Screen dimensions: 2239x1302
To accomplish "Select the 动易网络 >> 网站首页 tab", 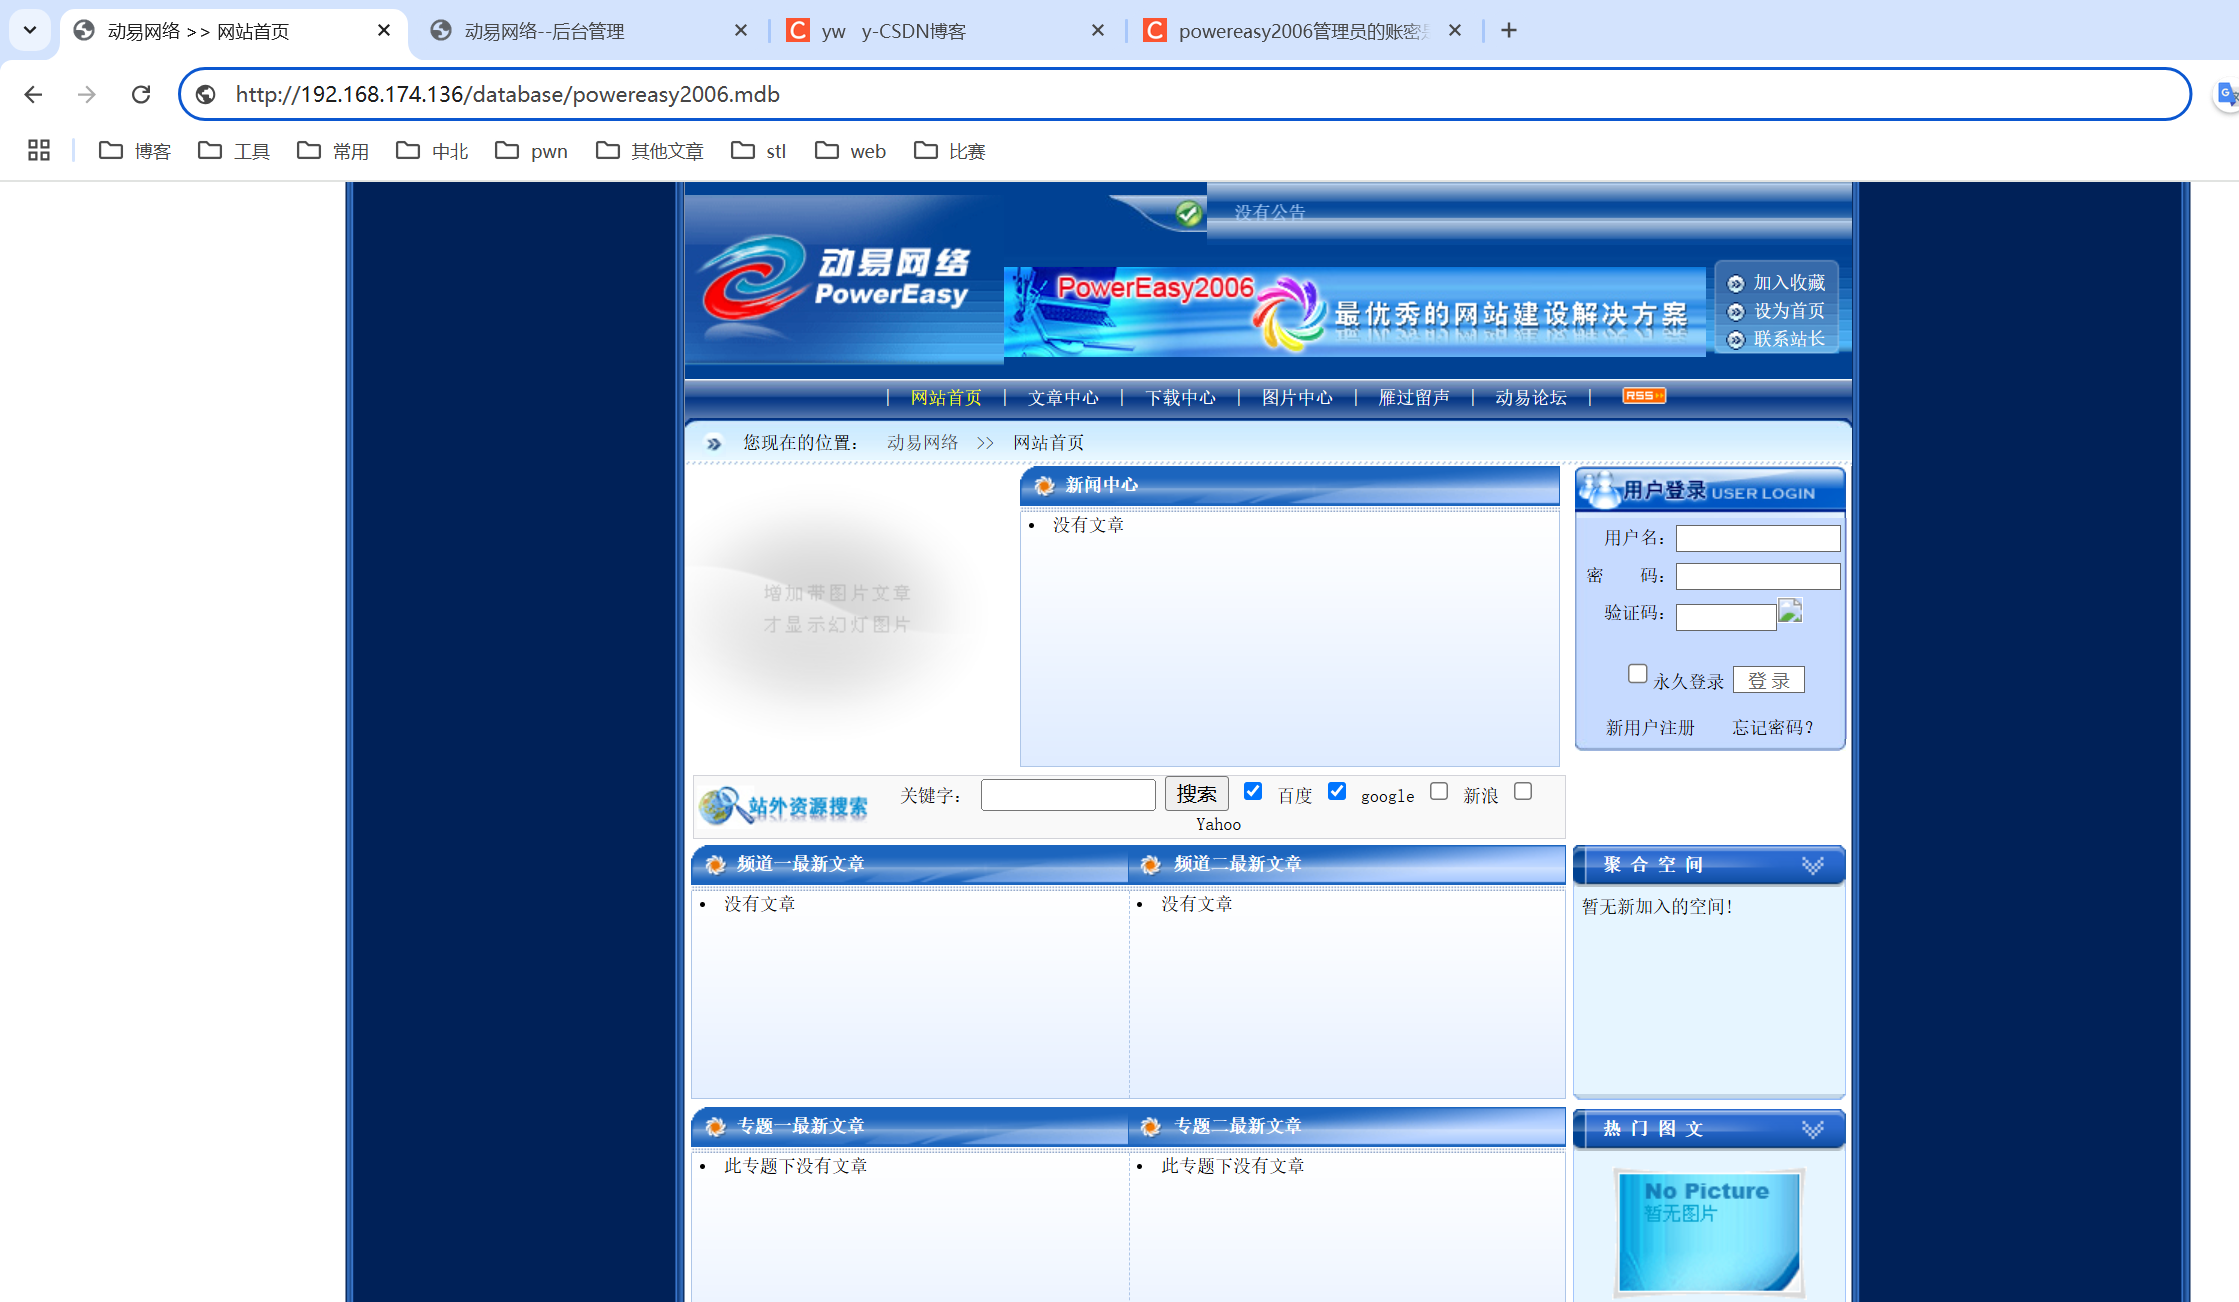I will pyautogui.click(x=233, y=31).
